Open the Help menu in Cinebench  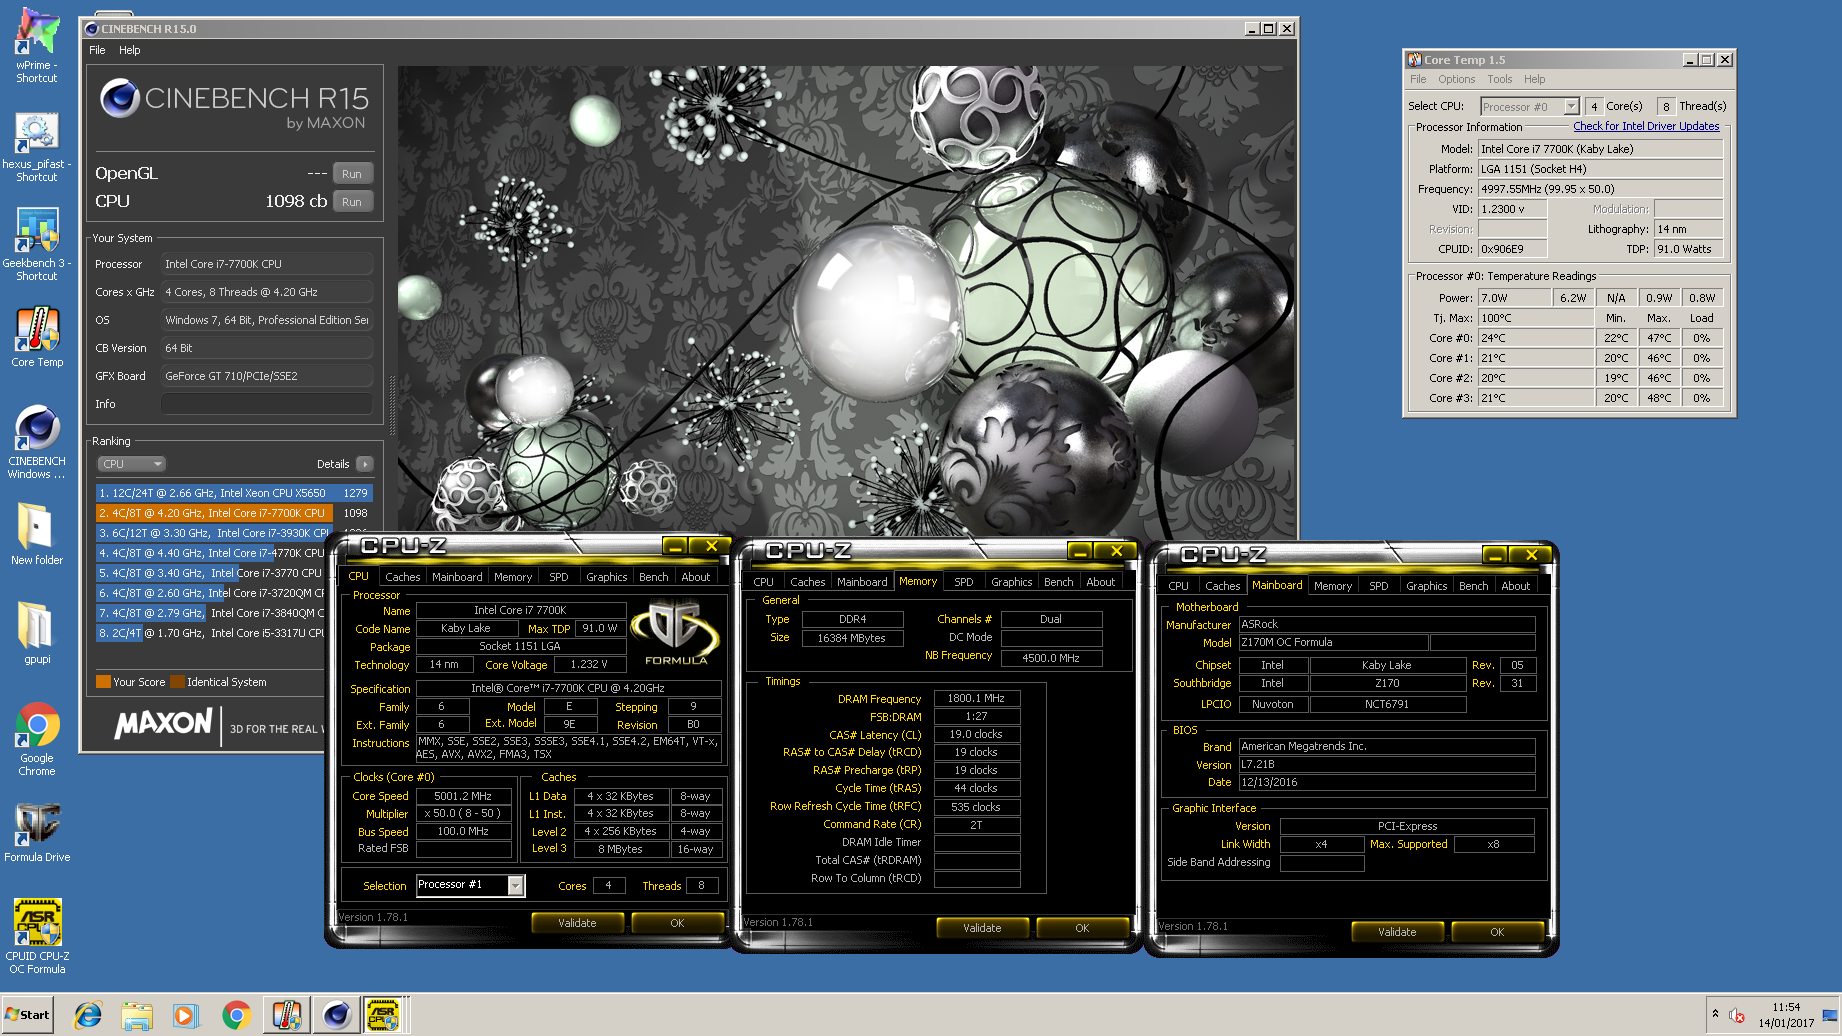pos(130,50)
